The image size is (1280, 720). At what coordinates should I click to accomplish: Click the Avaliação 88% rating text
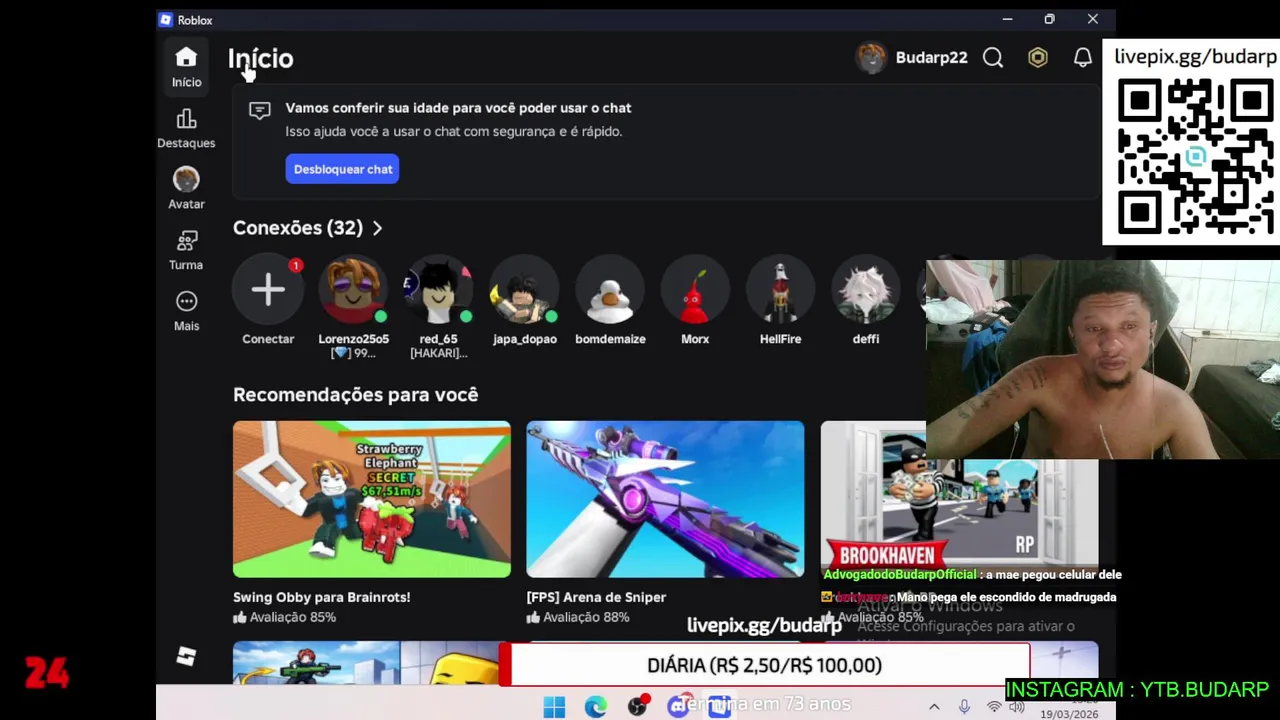point(586,617)
